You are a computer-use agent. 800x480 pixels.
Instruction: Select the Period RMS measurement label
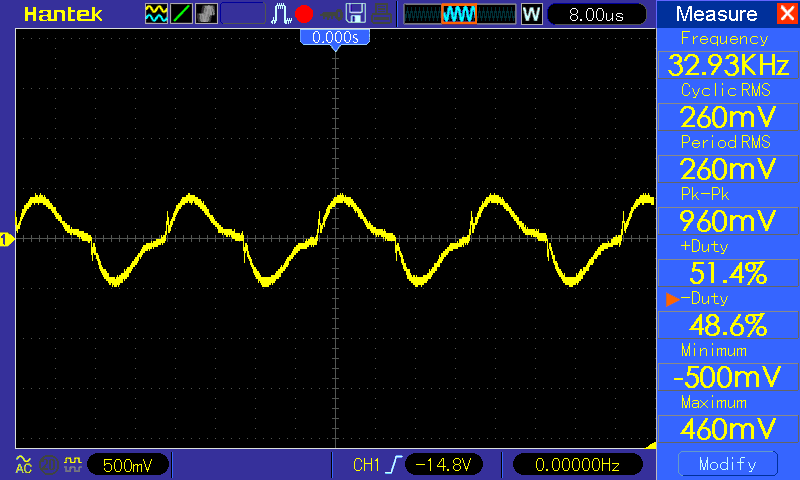pos(726,142)
